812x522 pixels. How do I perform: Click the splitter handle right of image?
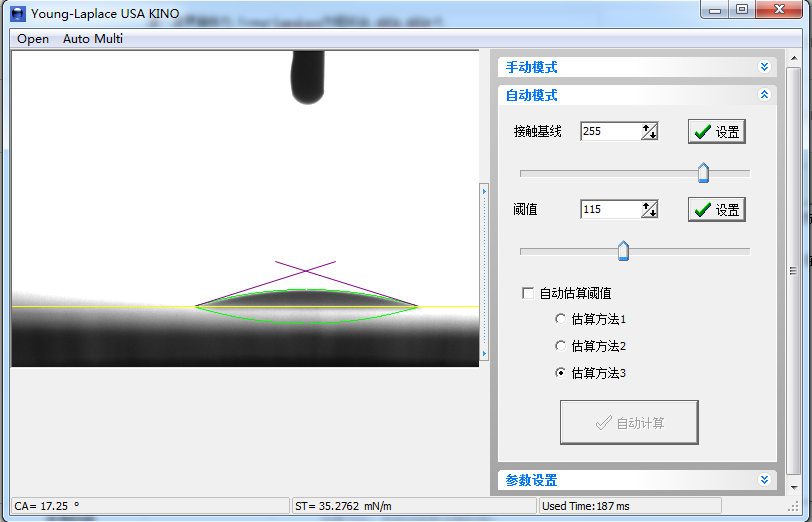[x=484, y=270]
